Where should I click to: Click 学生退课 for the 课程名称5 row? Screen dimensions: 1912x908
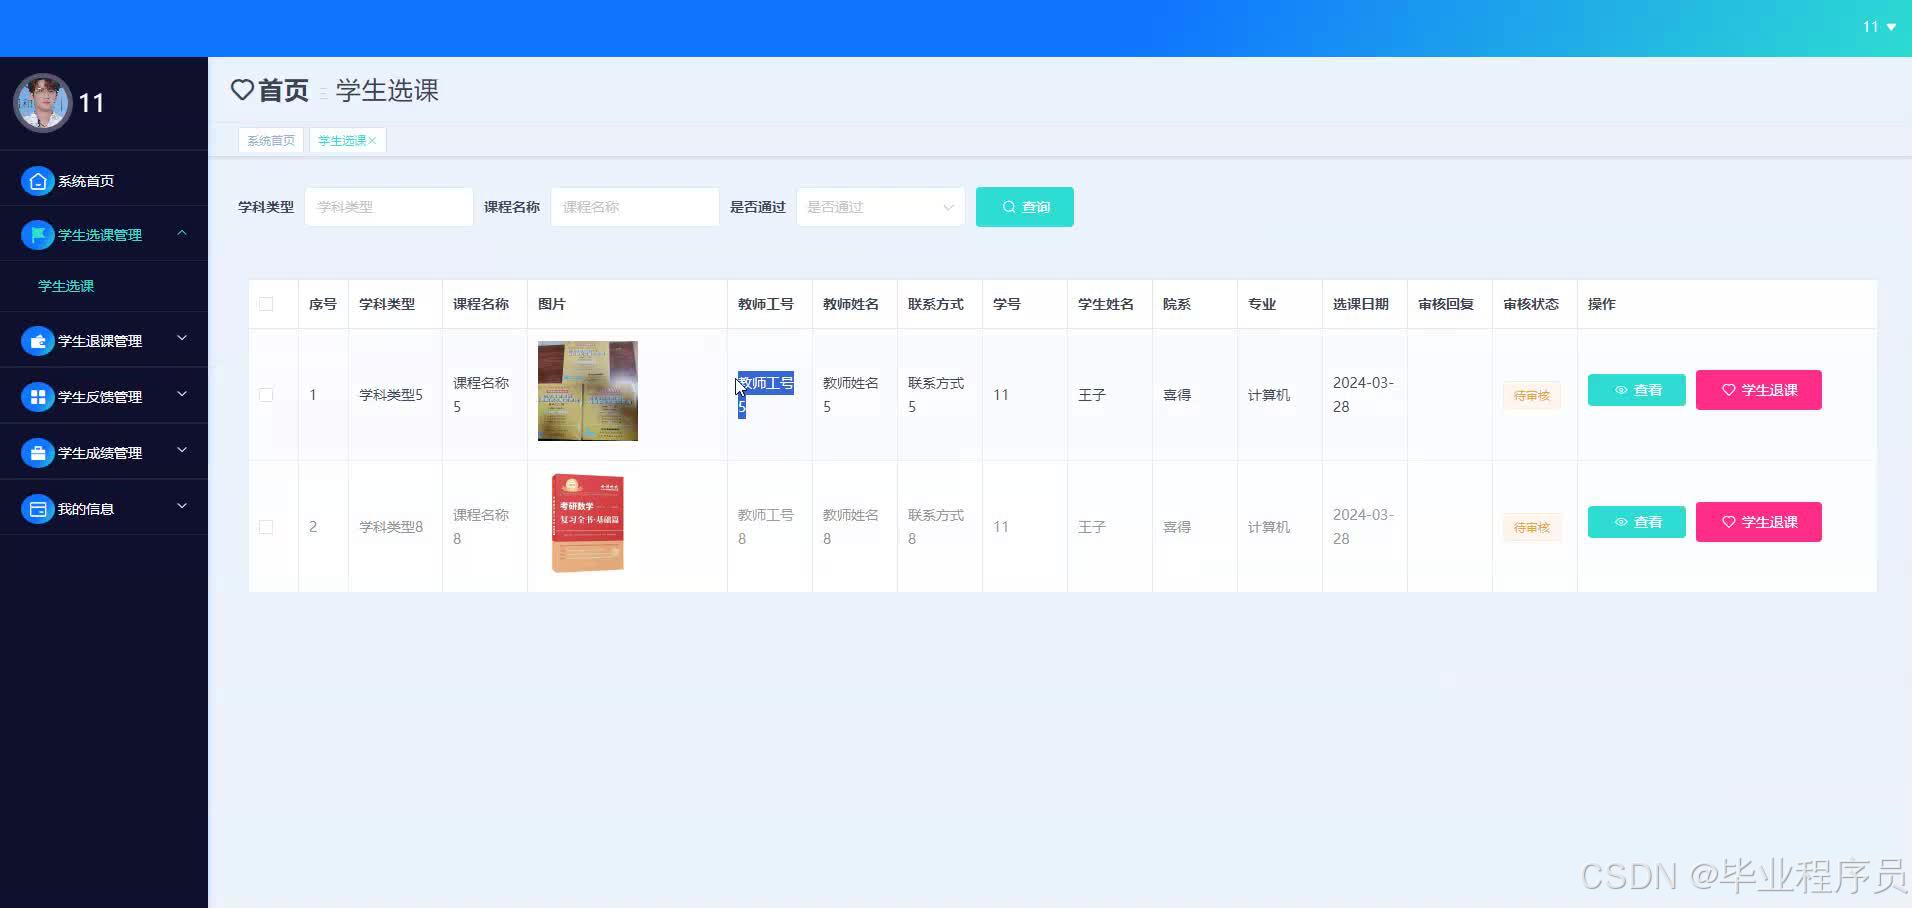tap(1759, 390)
